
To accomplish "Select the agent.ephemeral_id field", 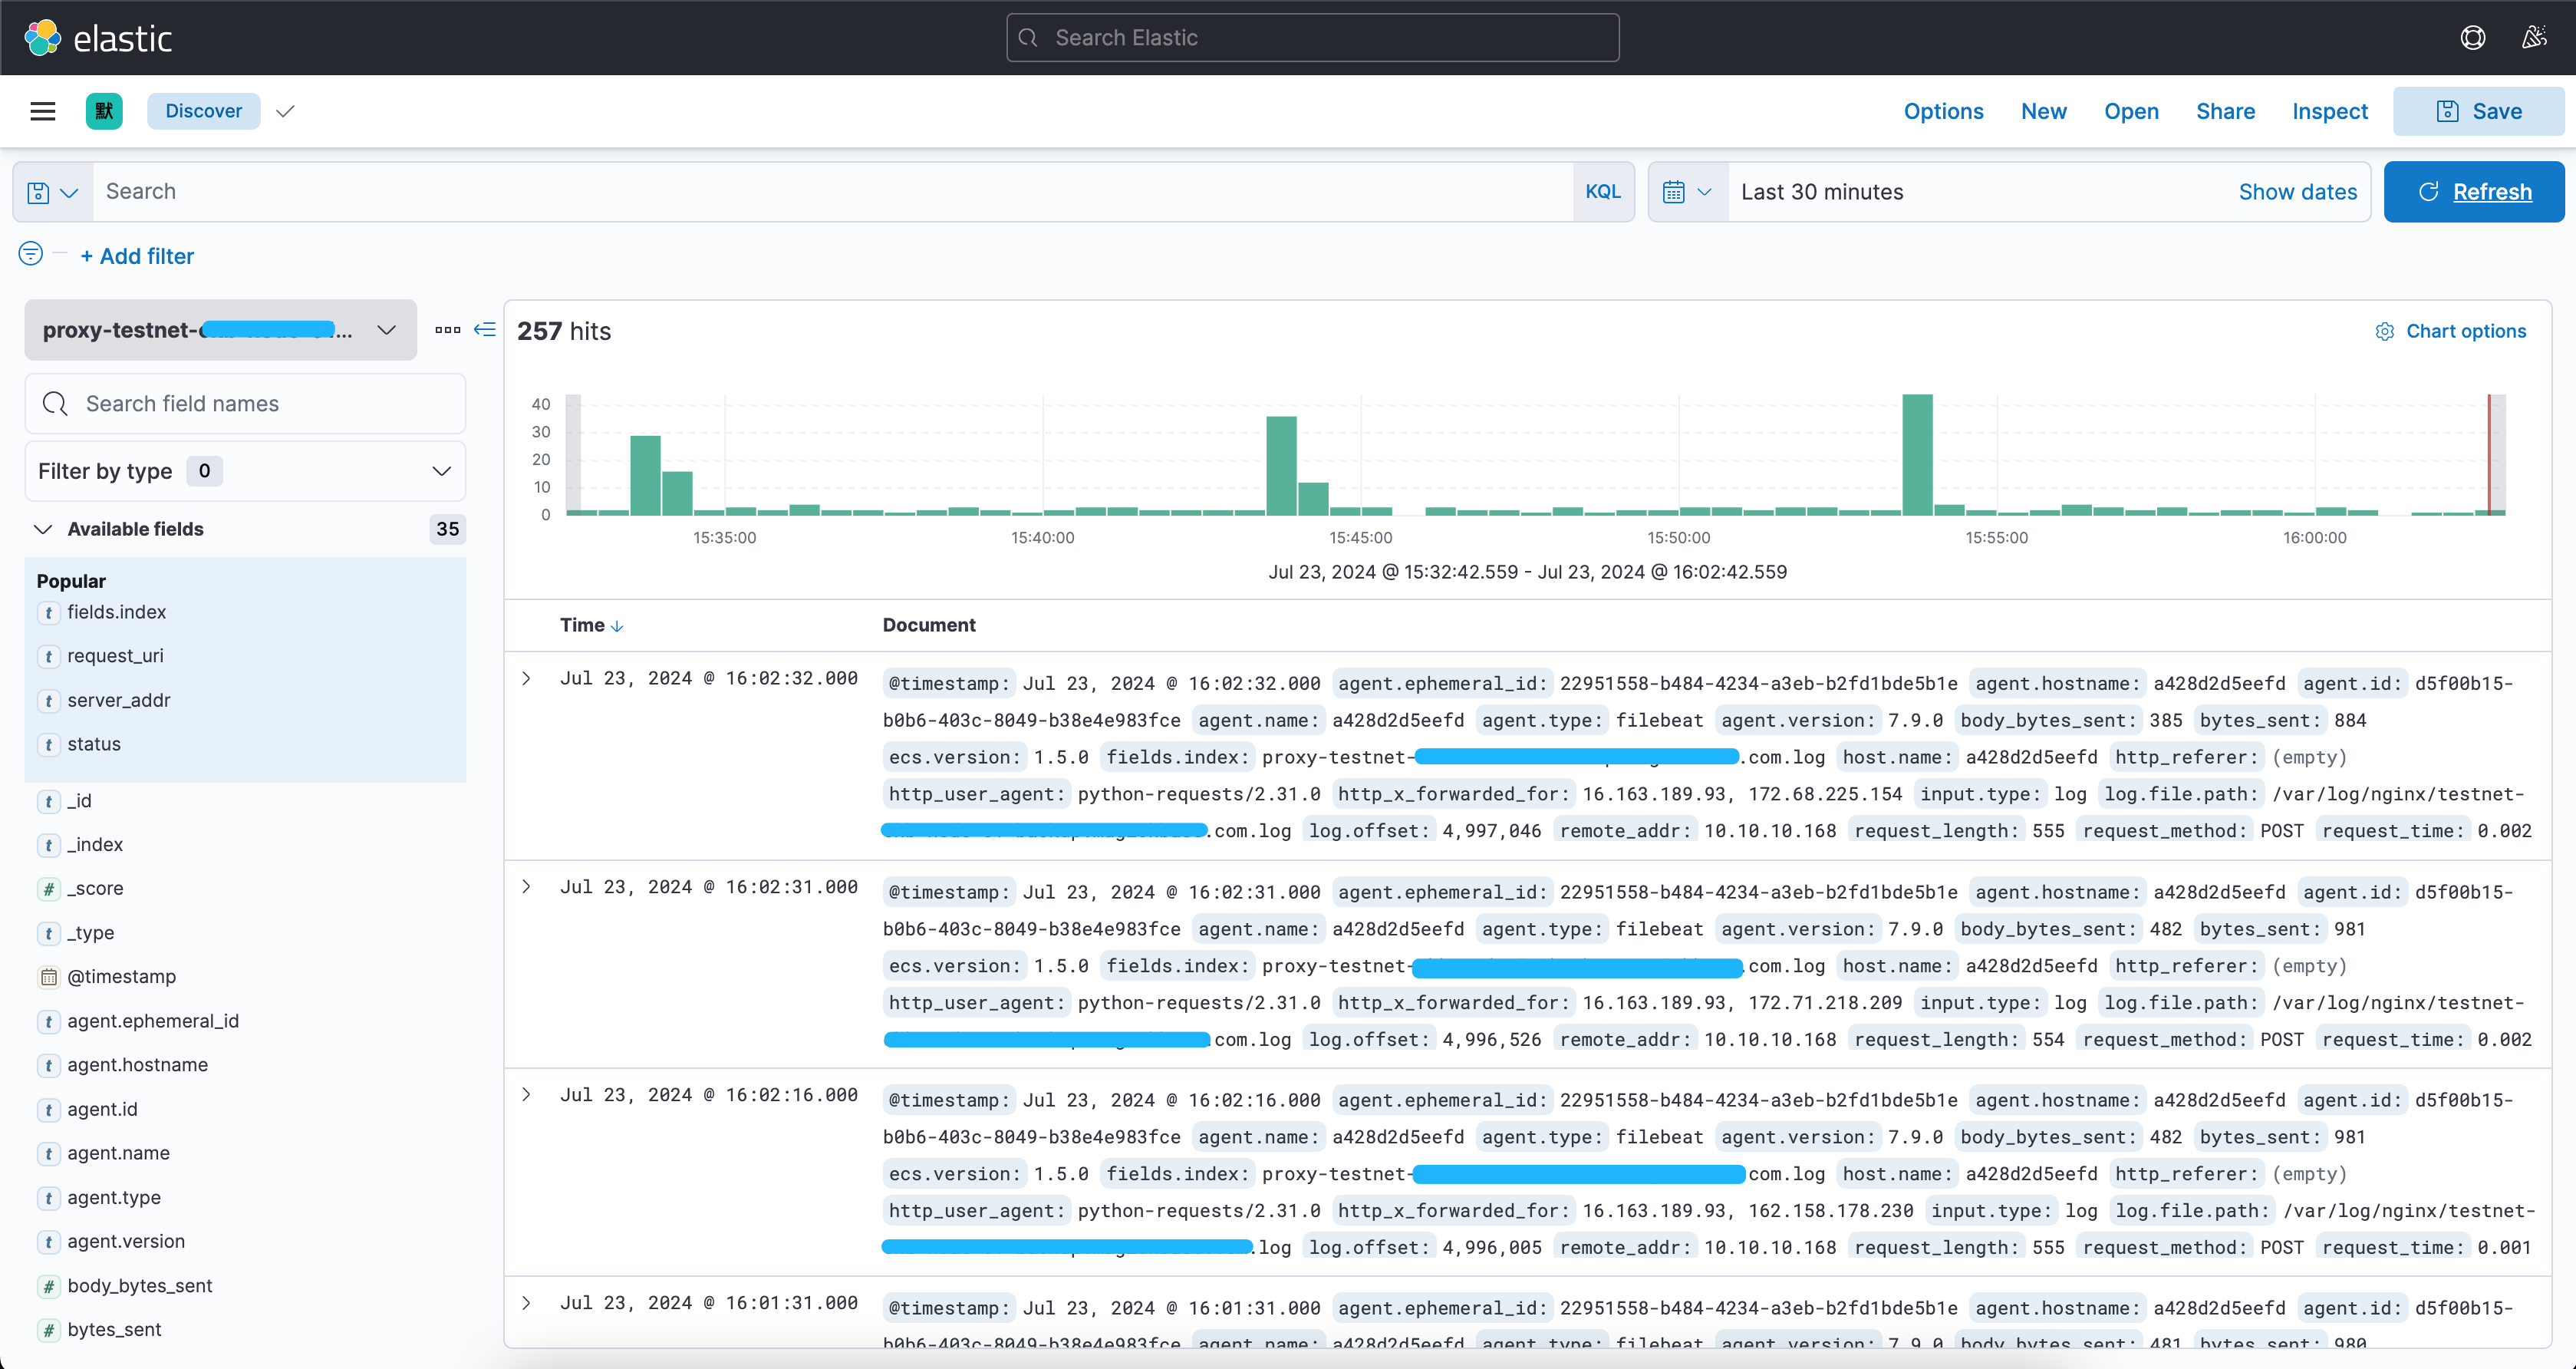I will pyautogui.click(x=153, y=1021).
